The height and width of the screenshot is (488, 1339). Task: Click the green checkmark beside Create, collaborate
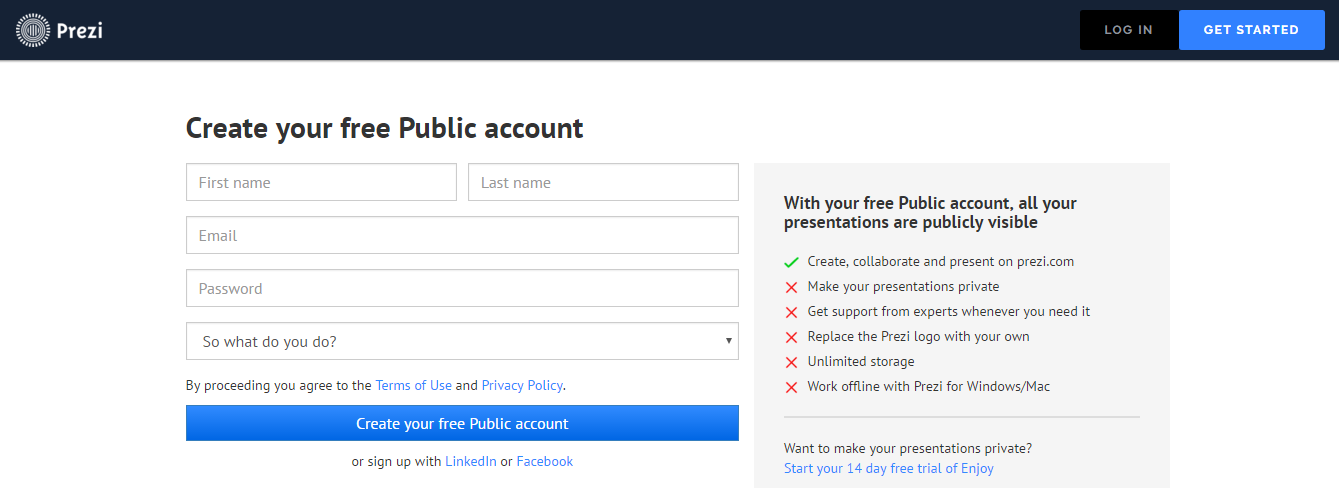[x=791, y=262]
